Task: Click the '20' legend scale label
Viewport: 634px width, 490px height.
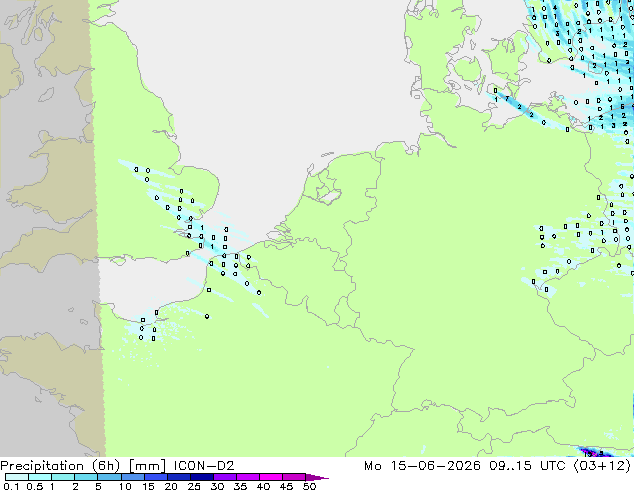Action: pos(171,486)
